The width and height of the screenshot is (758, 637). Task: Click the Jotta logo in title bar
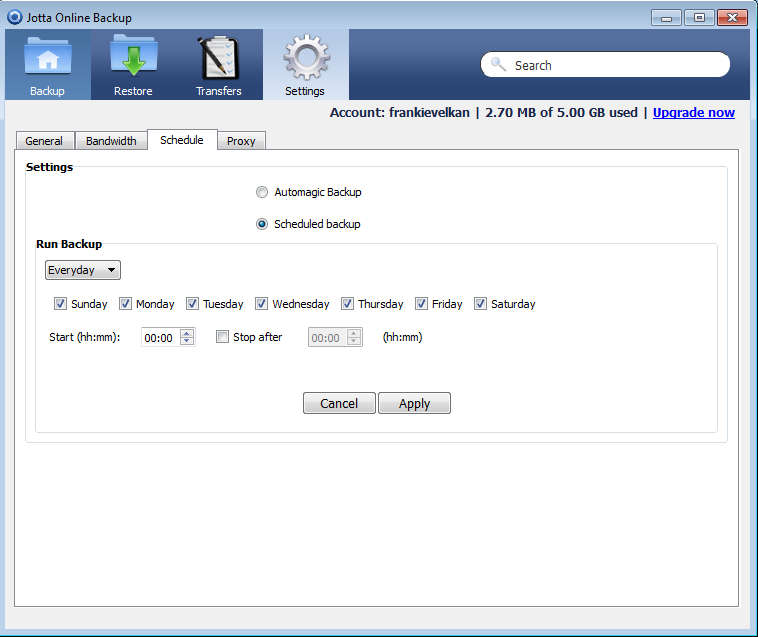pos(15,17)
